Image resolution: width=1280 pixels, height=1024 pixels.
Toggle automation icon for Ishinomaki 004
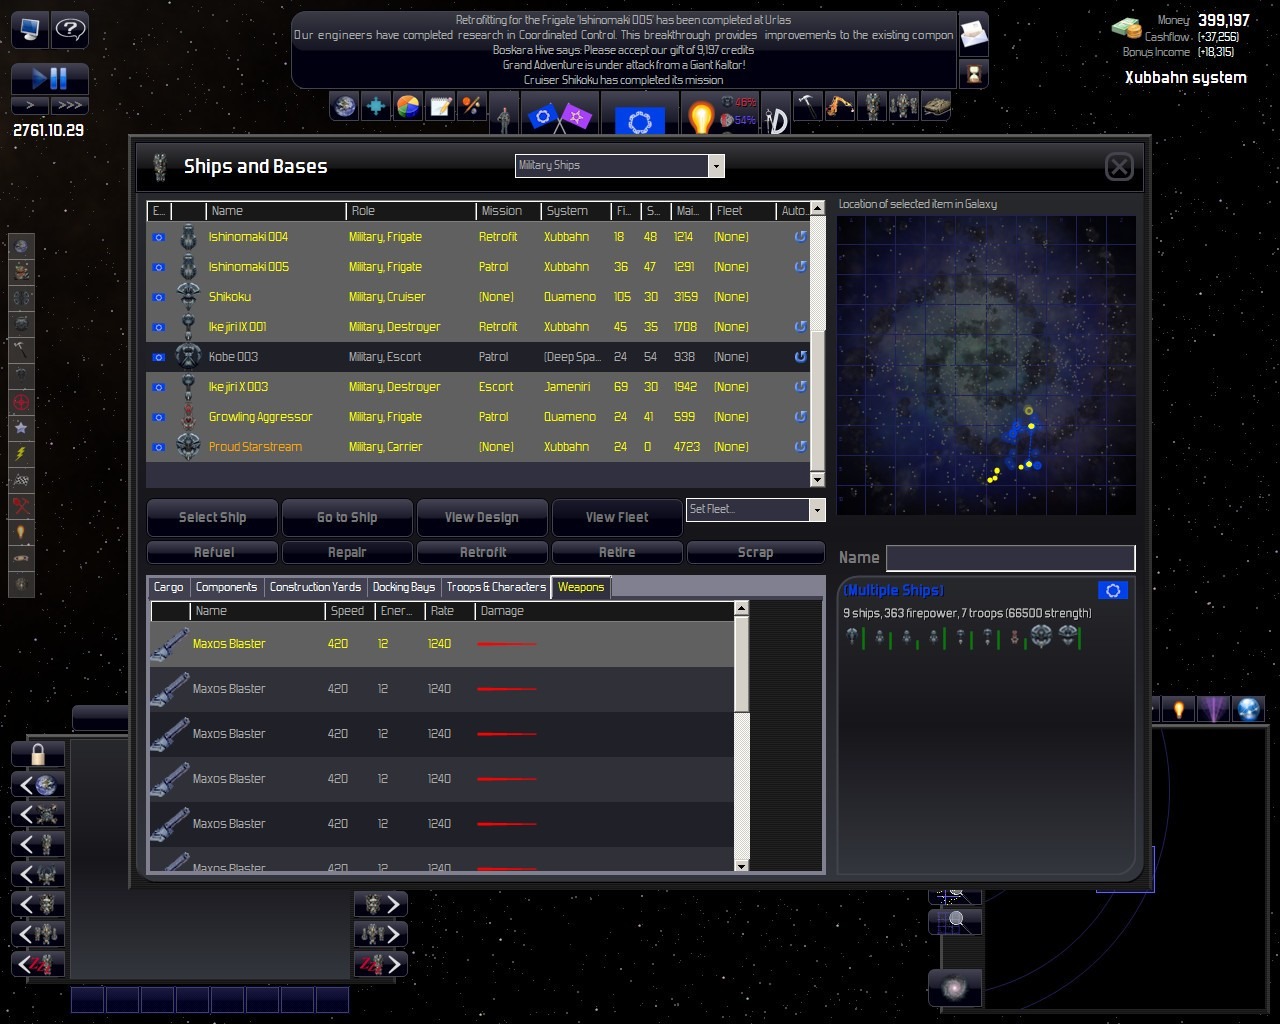[x=800, y=237]
